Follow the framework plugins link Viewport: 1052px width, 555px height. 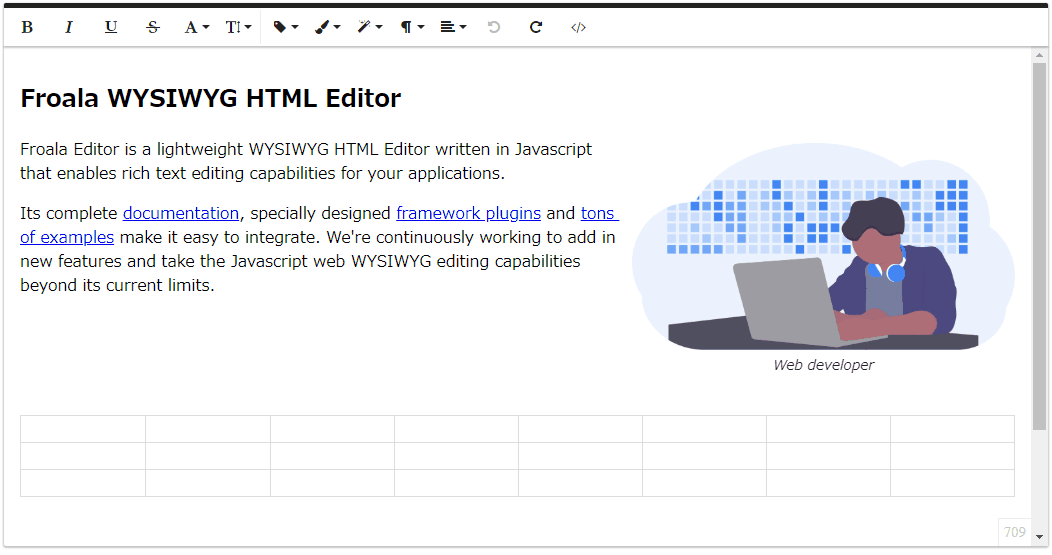tap(468, 213)
